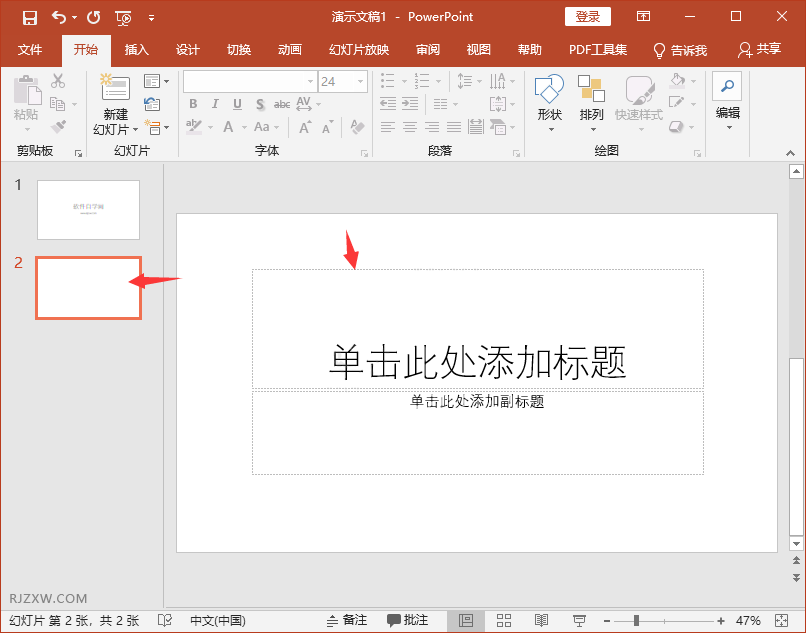This screenshot has height=633, width=806.
Task: Toggle Normal view in the status bar
Action: coord(466,621)
